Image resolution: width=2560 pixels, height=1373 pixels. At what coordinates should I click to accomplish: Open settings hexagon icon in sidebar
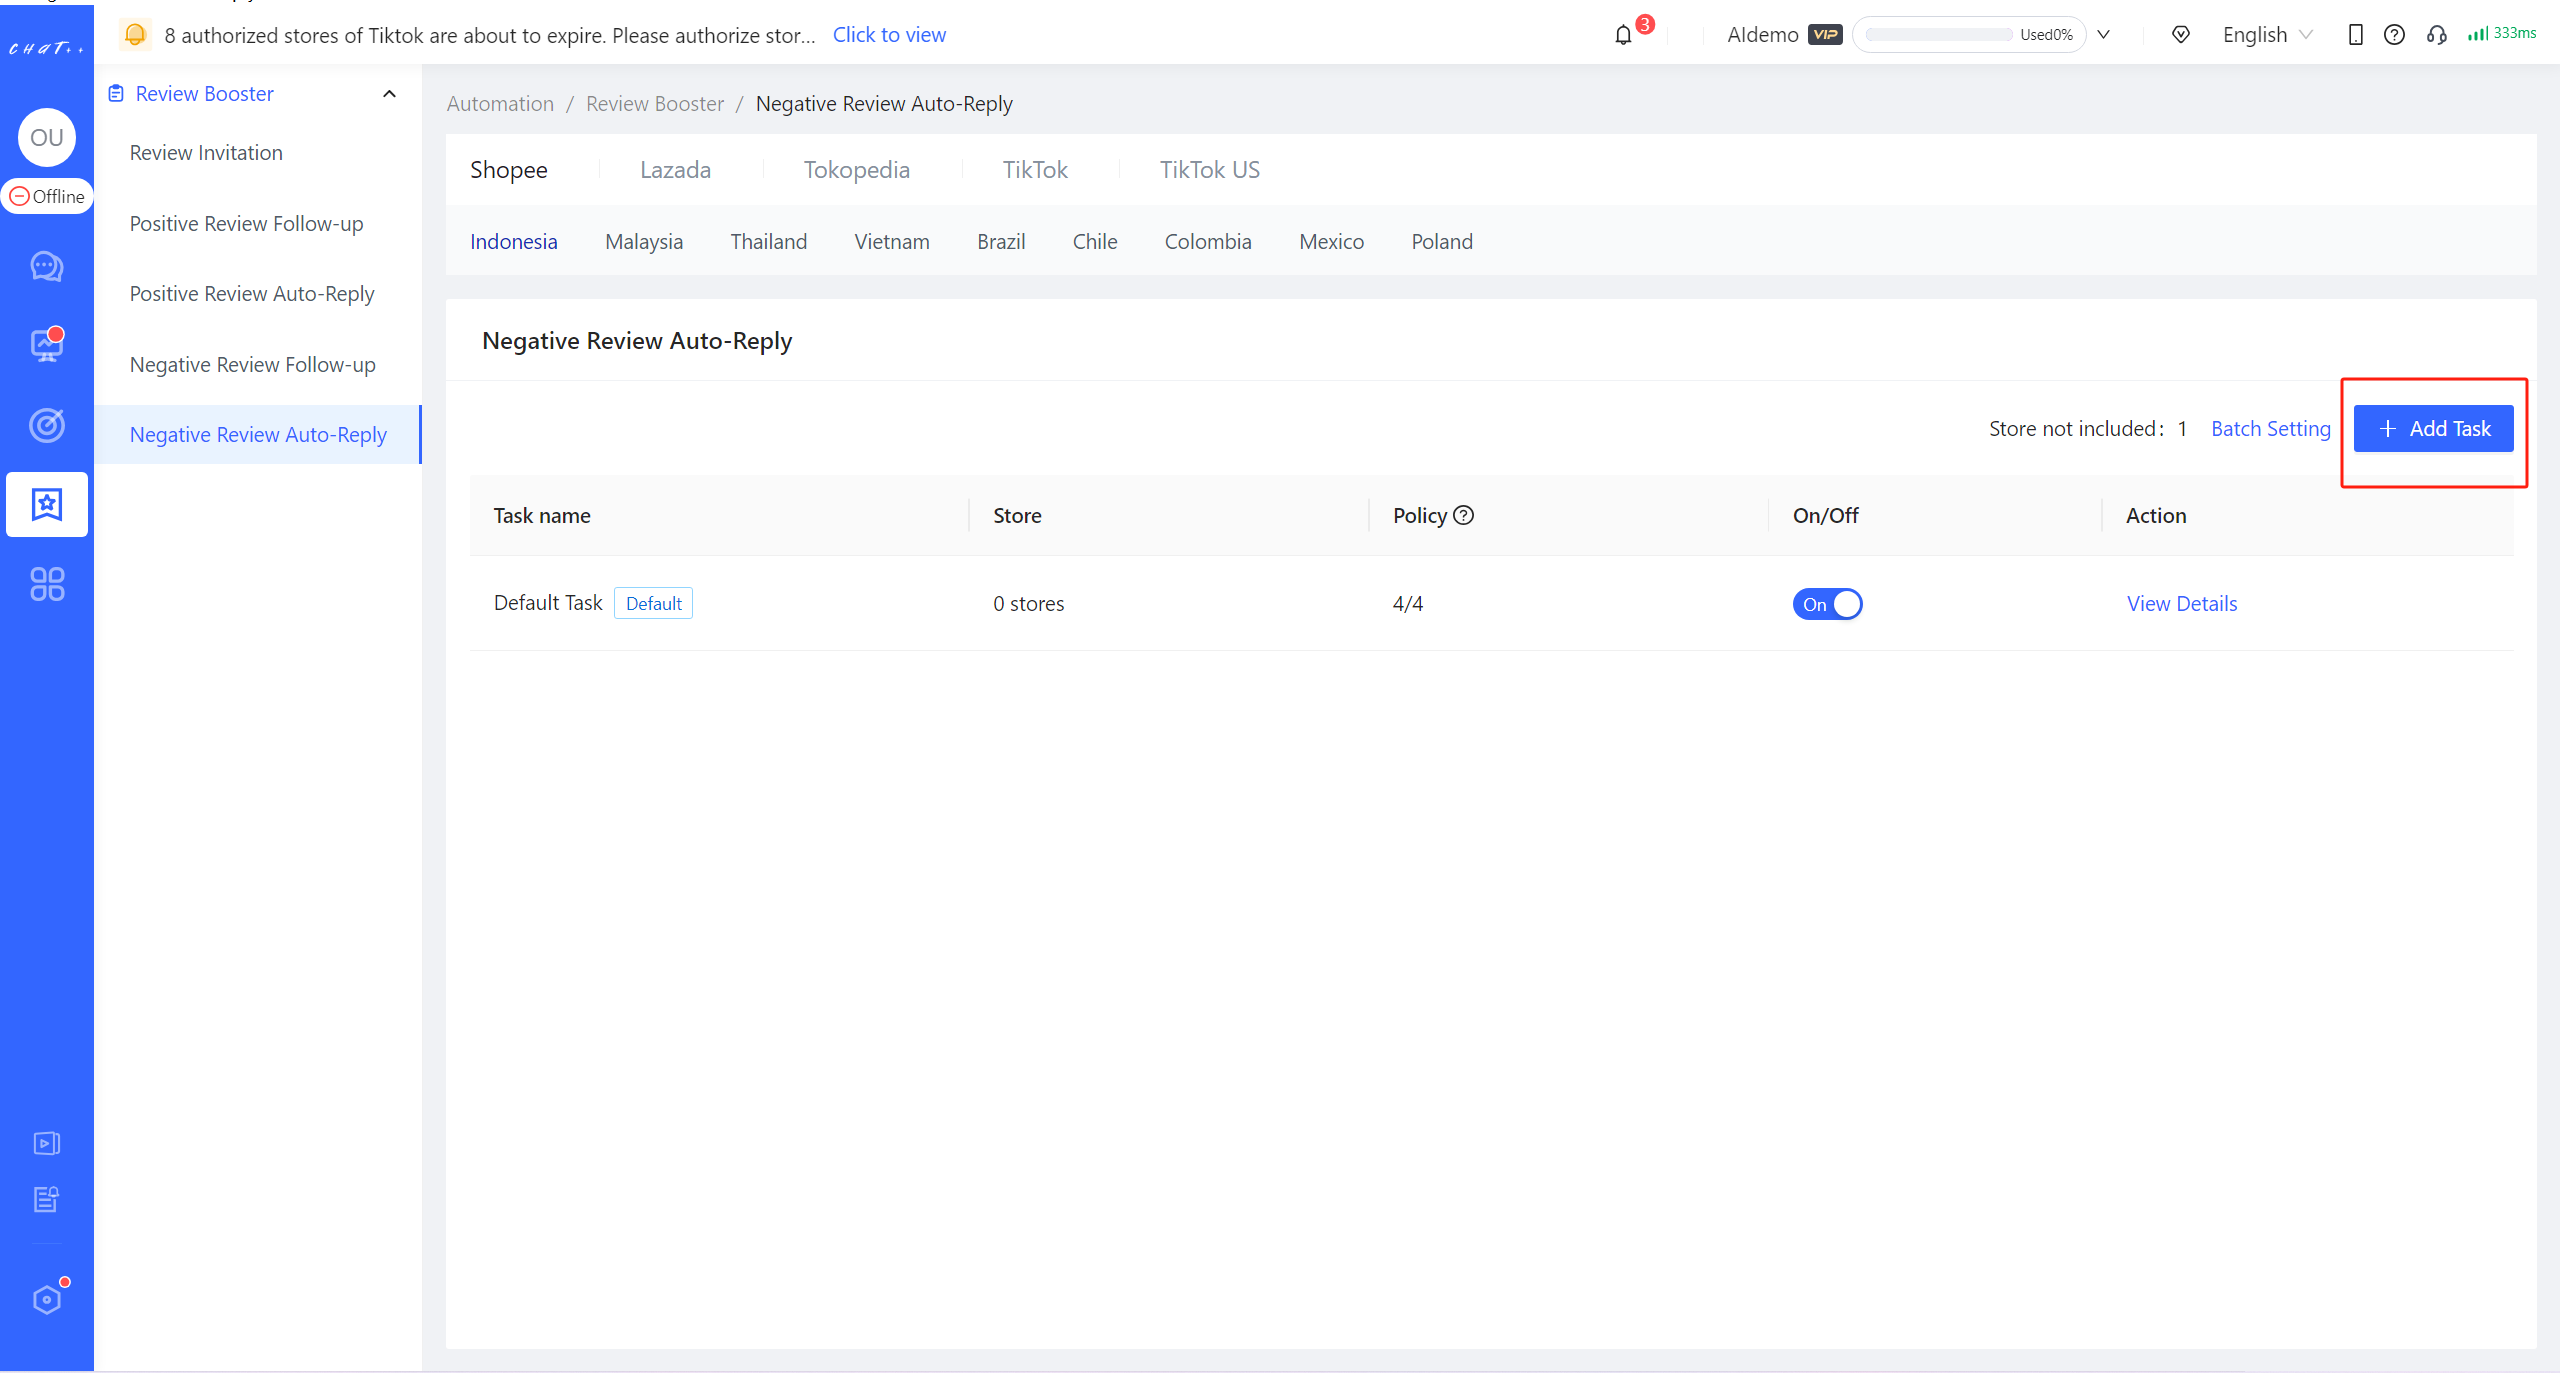(x=46, y=1299)
